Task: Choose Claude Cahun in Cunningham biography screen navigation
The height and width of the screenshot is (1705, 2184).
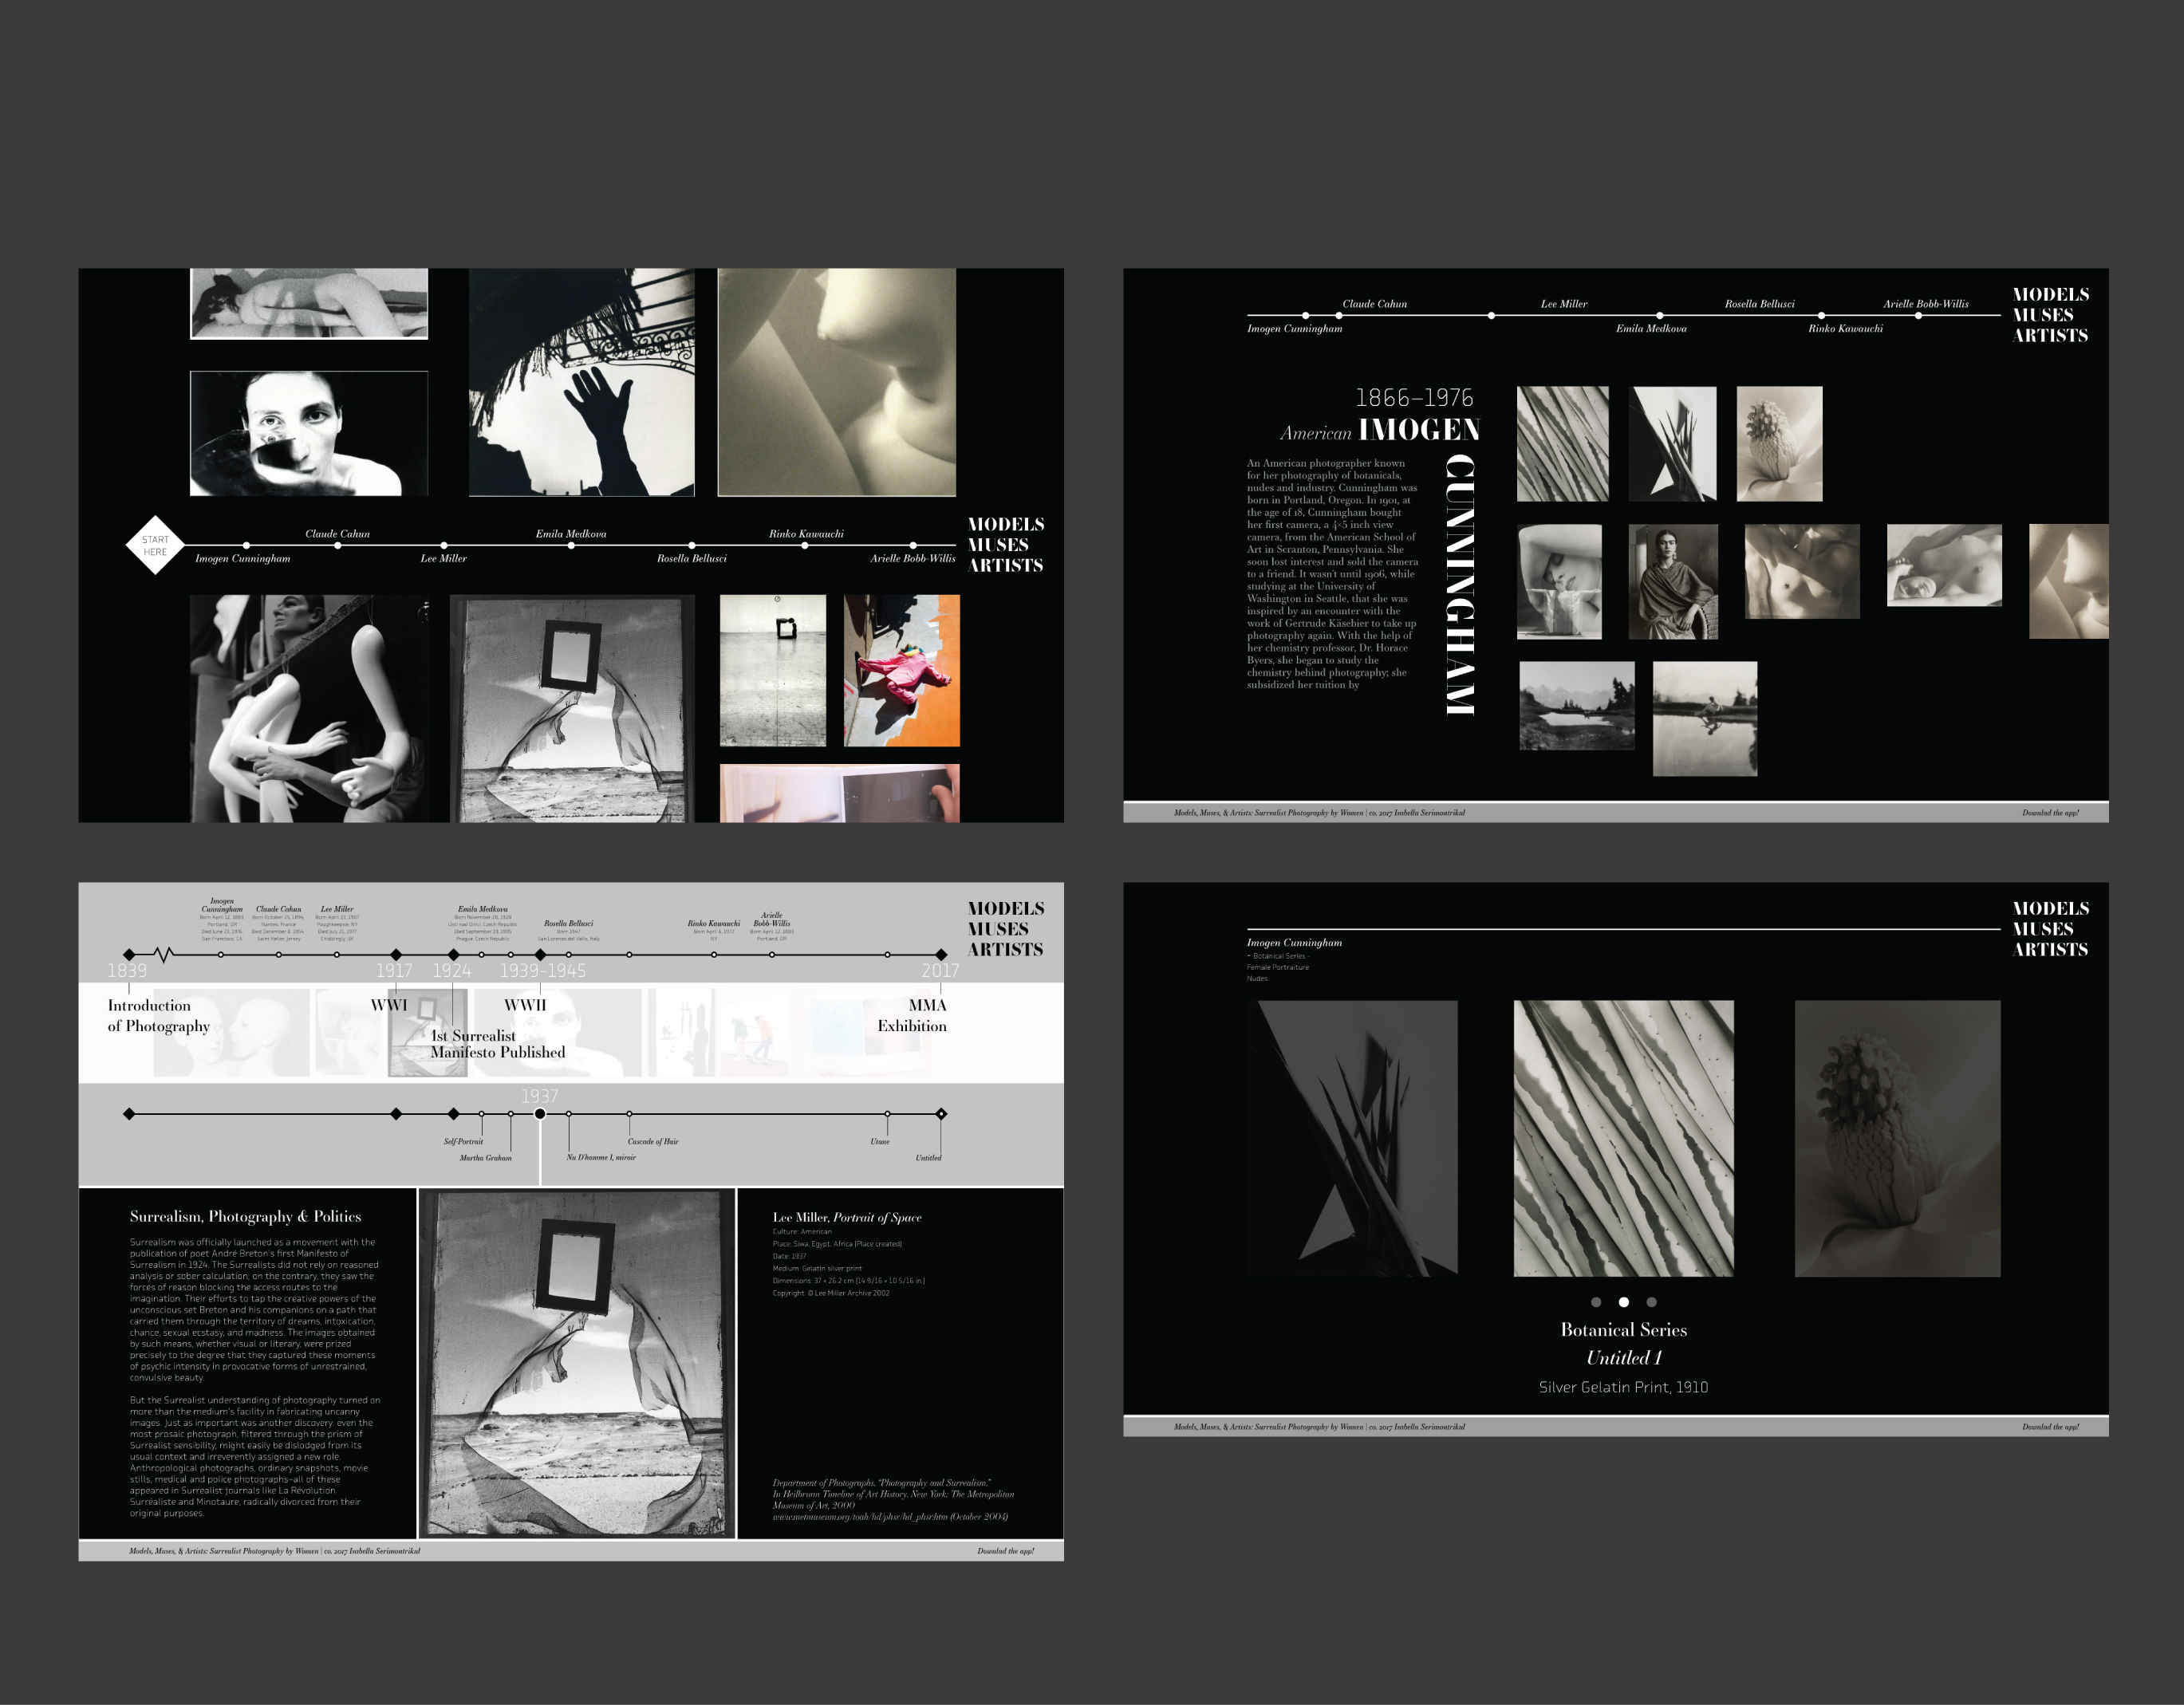Action: pos(1374,304)
